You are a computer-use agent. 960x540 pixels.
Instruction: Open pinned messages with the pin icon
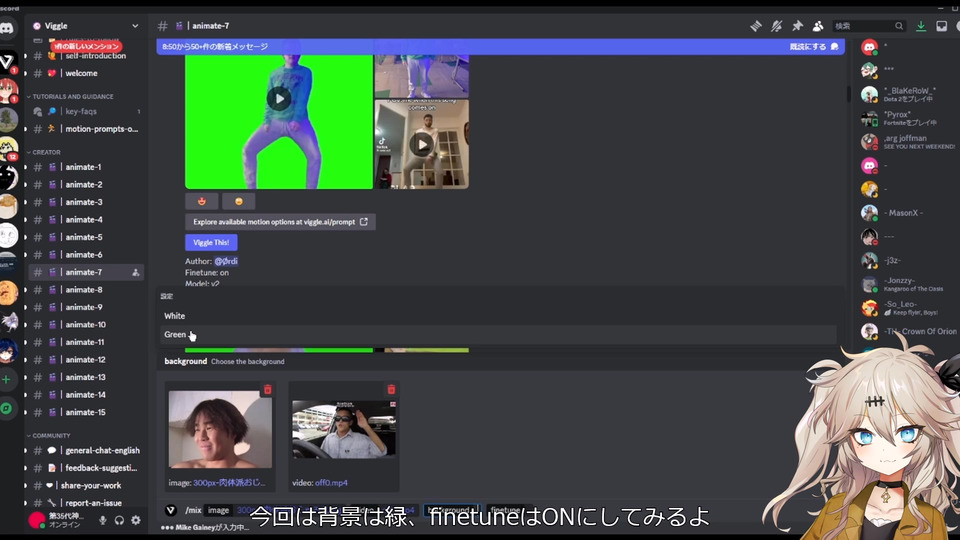[797, 26]
